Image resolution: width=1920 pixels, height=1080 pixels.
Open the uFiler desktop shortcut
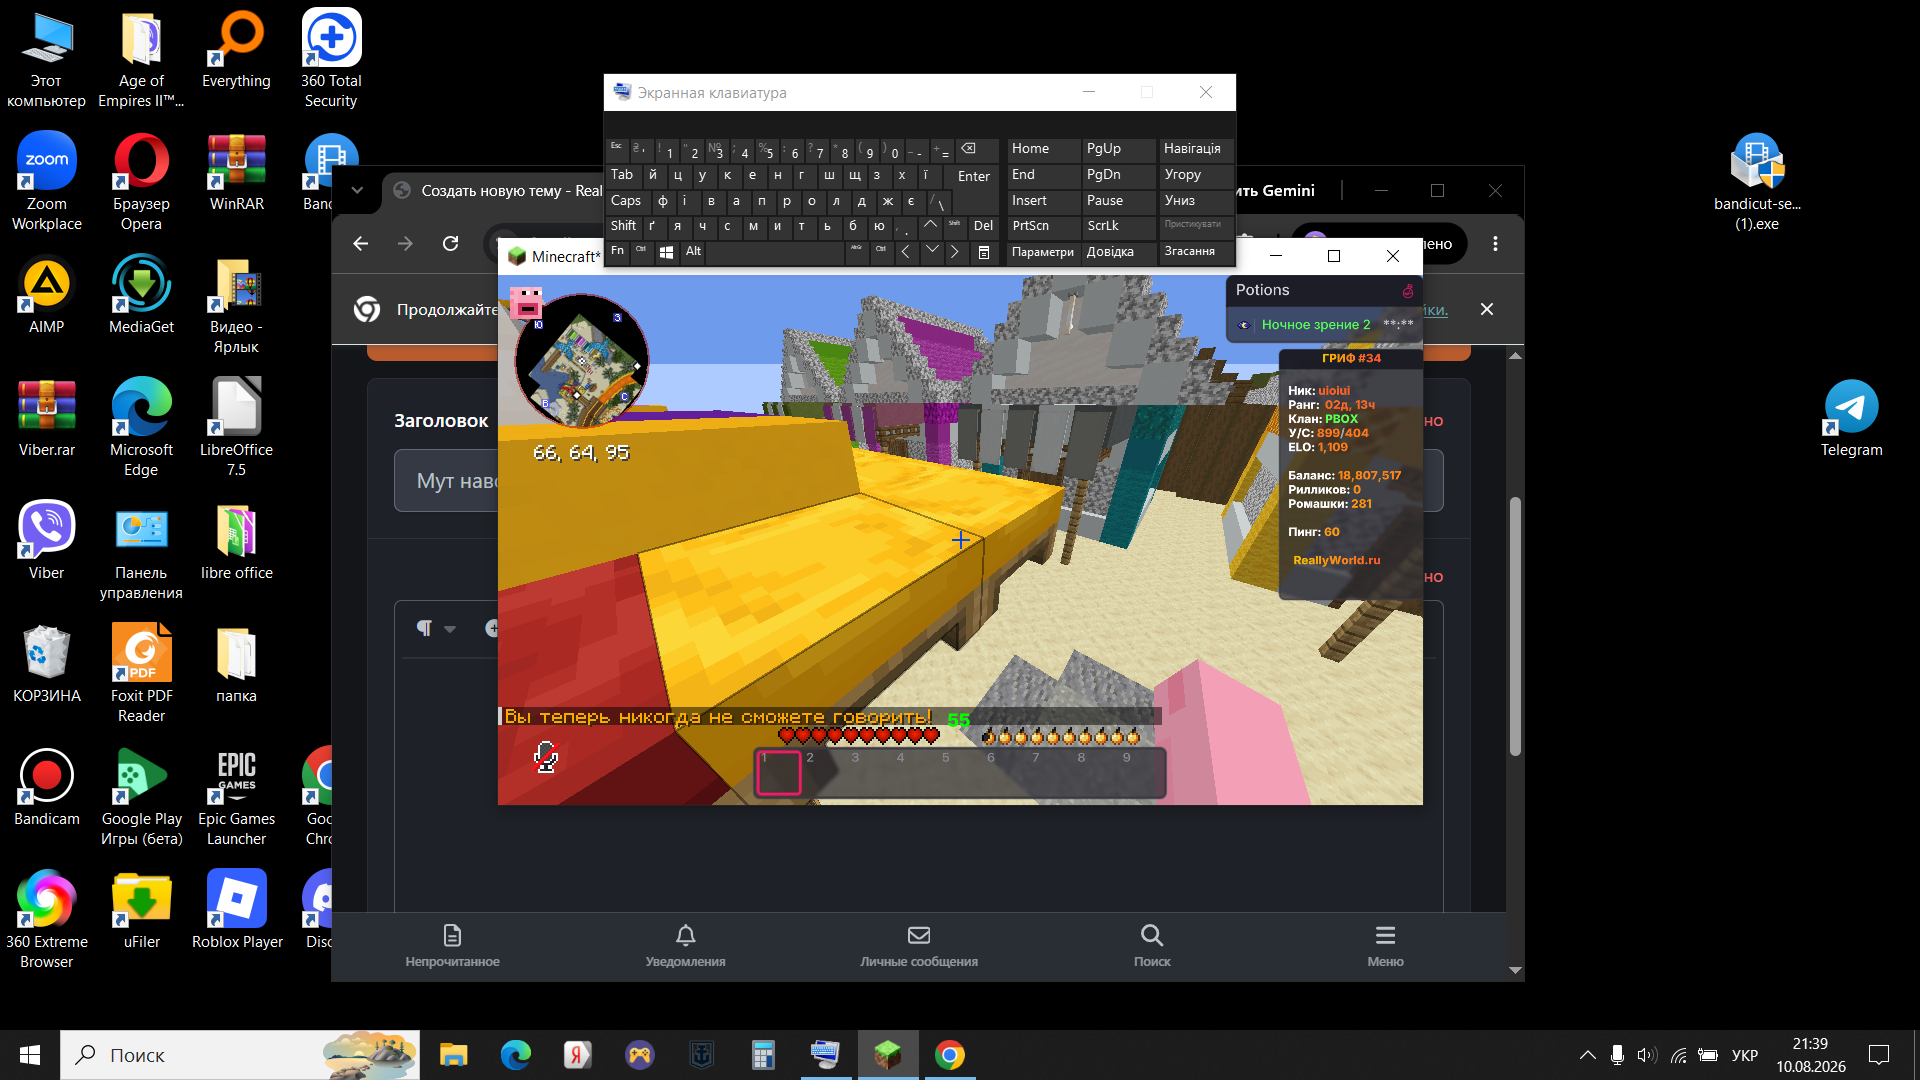pos(141,911)
